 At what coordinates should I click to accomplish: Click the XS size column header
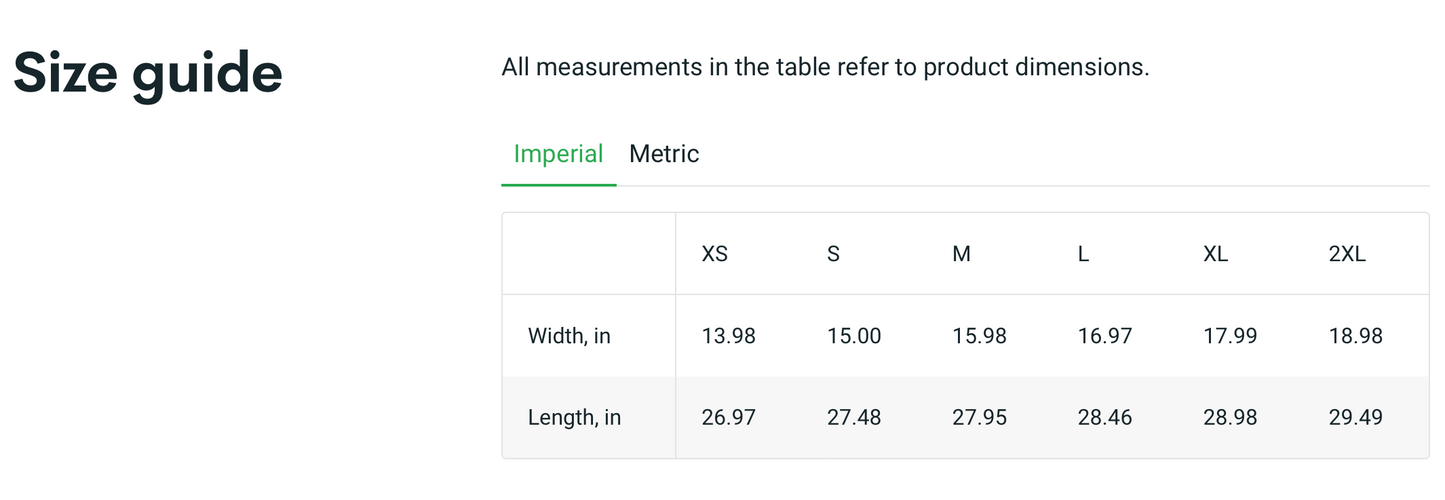(x=715, y=254)
